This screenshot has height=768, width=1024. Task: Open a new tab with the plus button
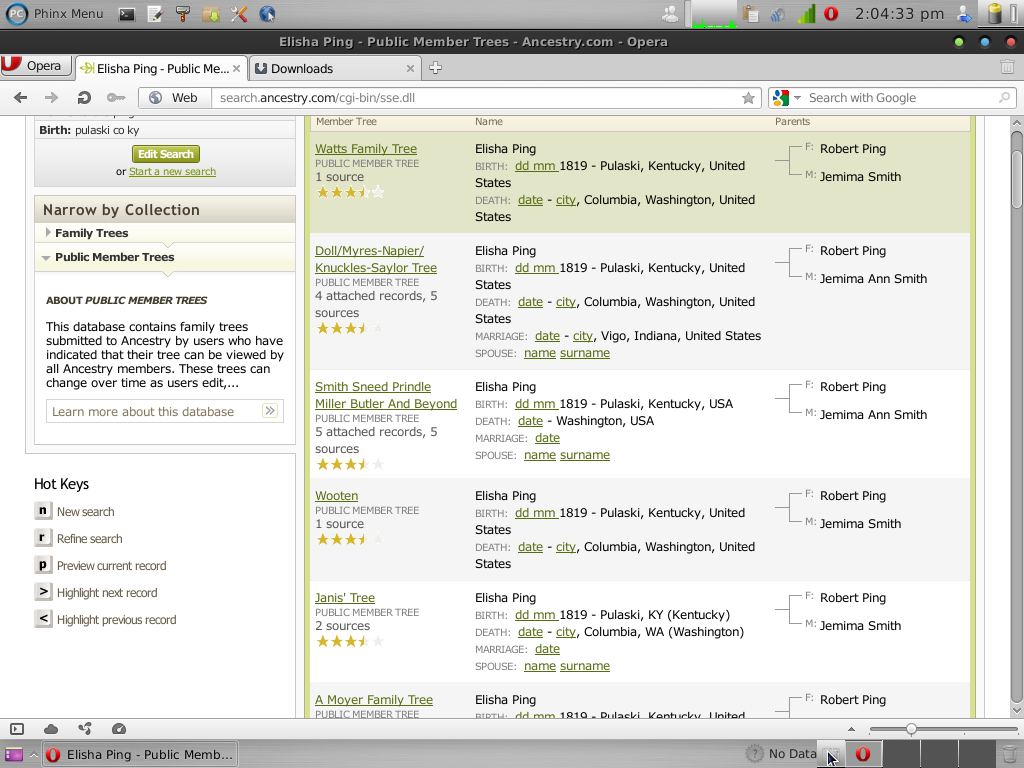click(x=436, y=68)
